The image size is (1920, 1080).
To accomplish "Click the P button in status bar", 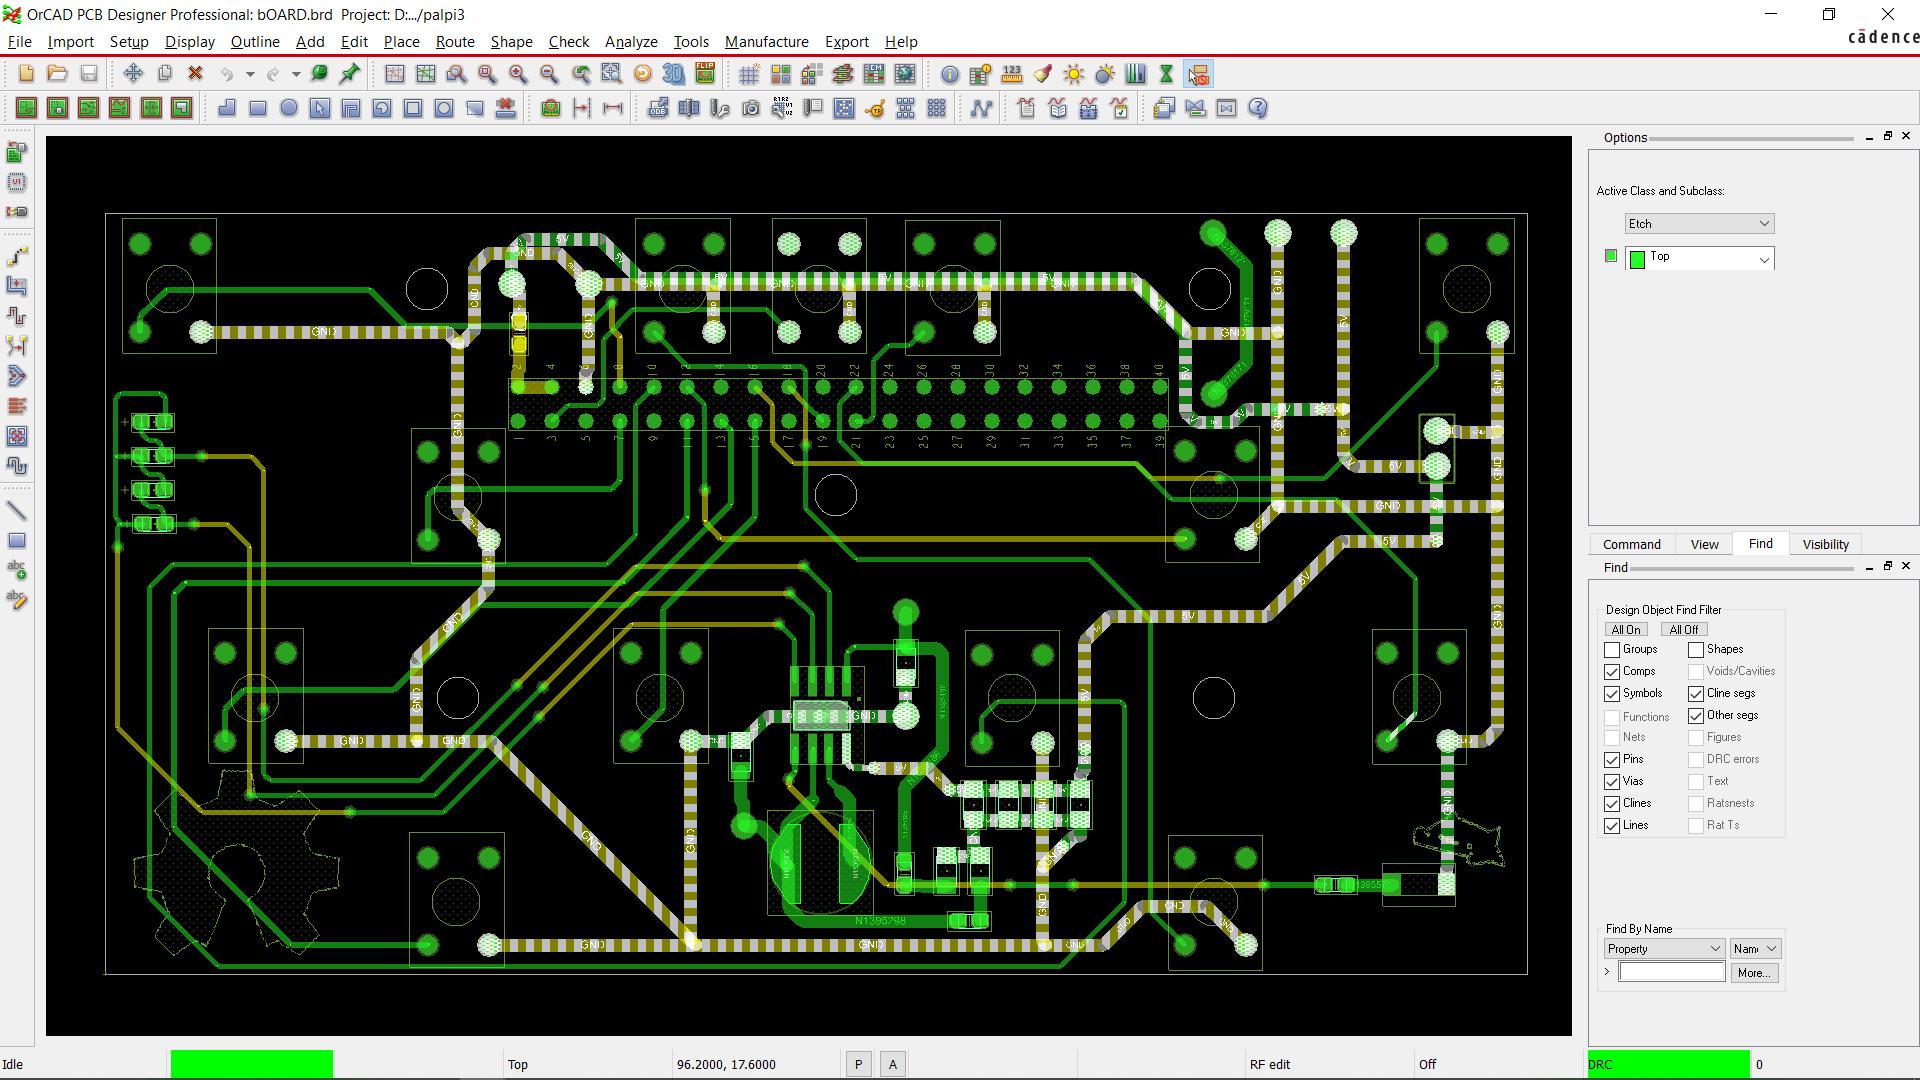I will 858,1065.
